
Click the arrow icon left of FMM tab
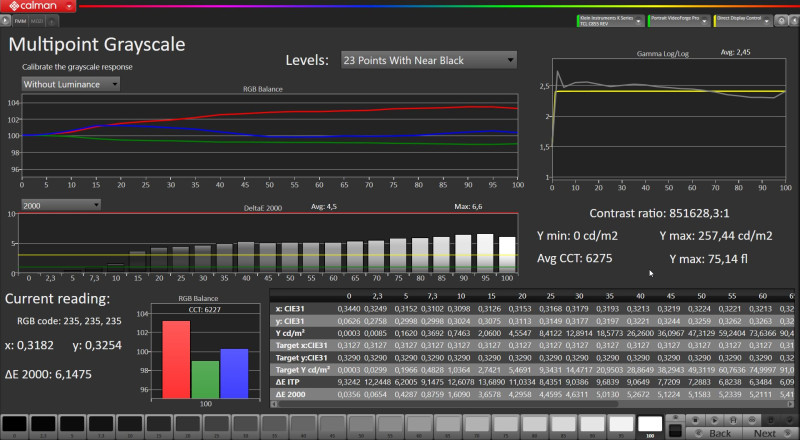(5, 21)
